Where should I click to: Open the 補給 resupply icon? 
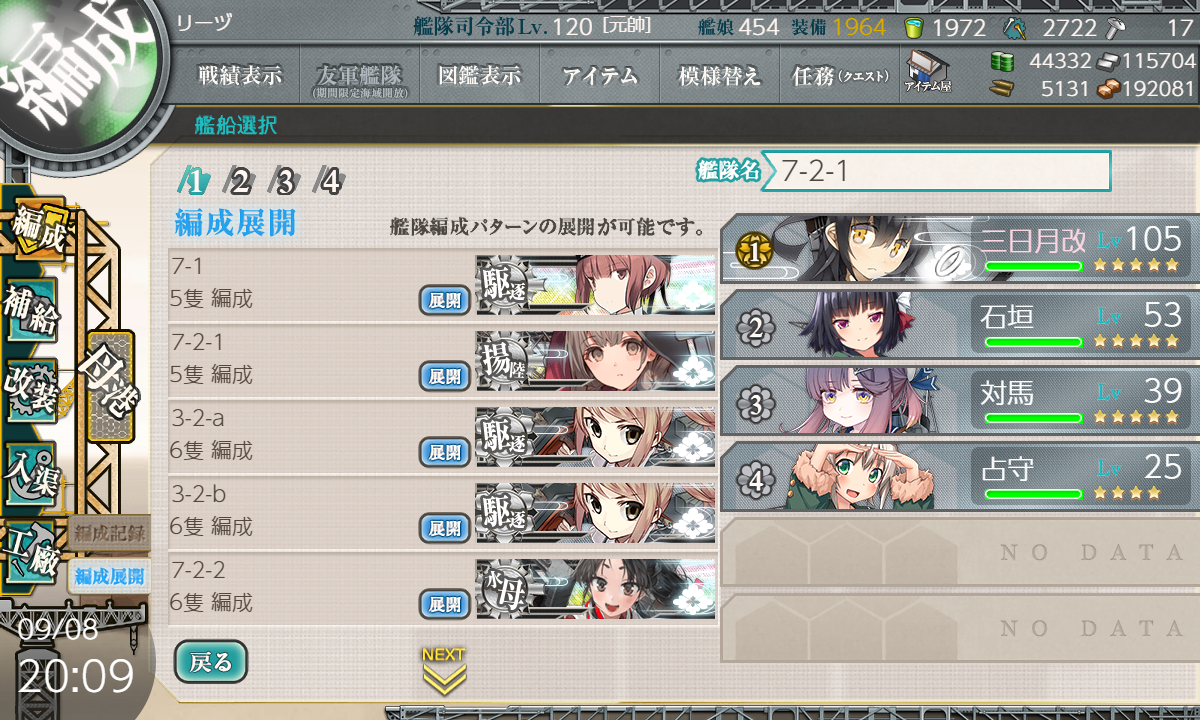point(32,309)
